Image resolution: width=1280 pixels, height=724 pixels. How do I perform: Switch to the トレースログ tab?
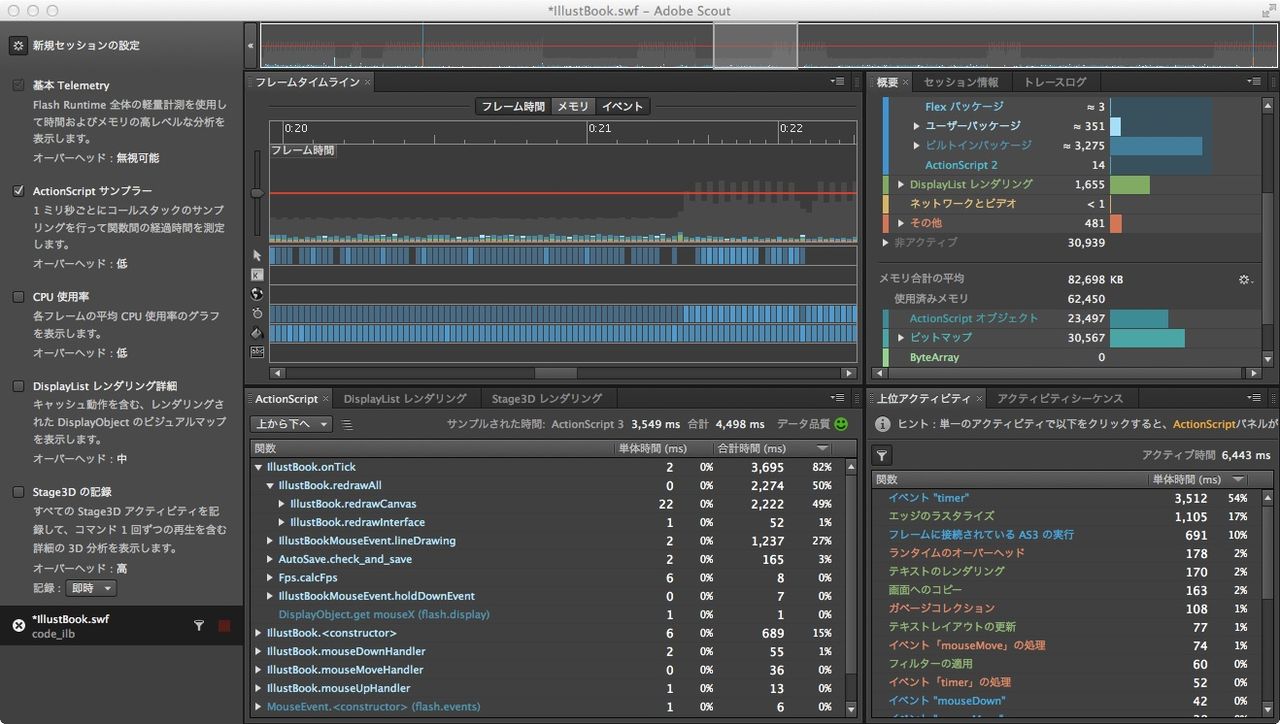[1055, 82]
